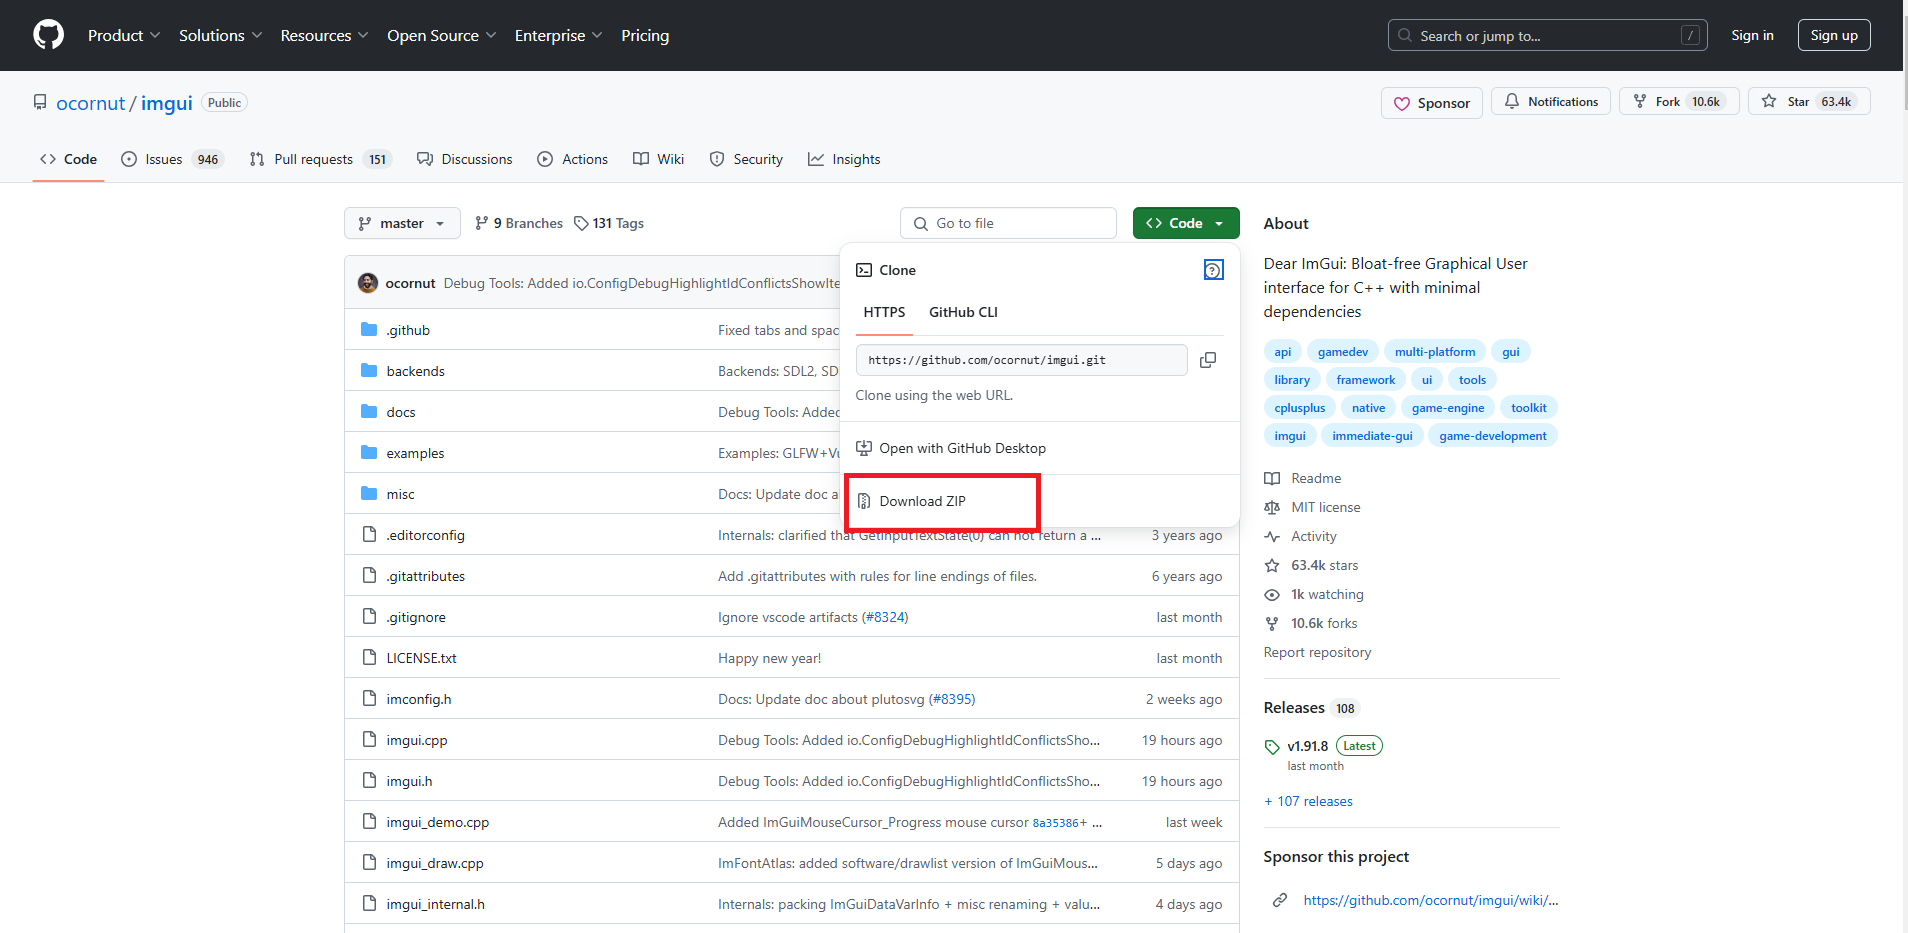This screenshot has height=933, width=1908.
Task: Choose Download ZIP
Action: [x=1040, y=501]
